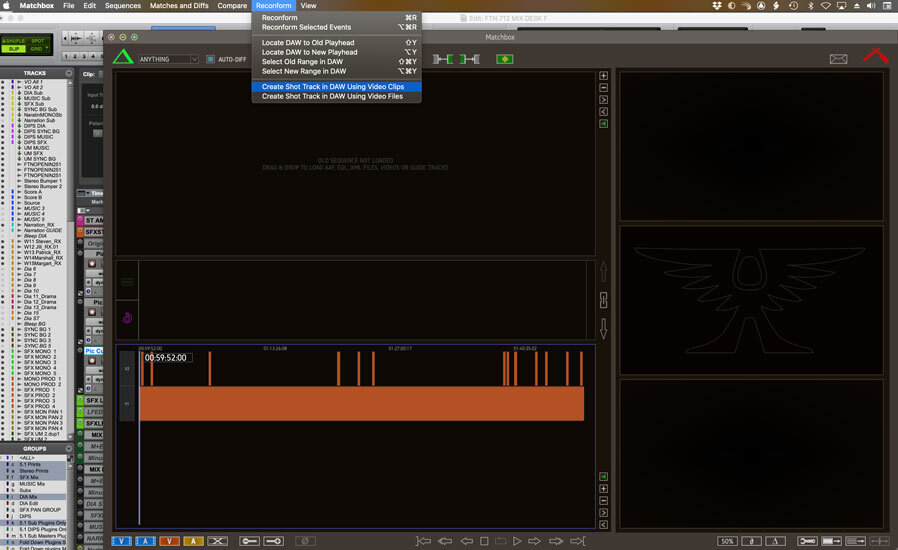Expand the Source track arrow

pyautogui.click(x=19, y=203)
